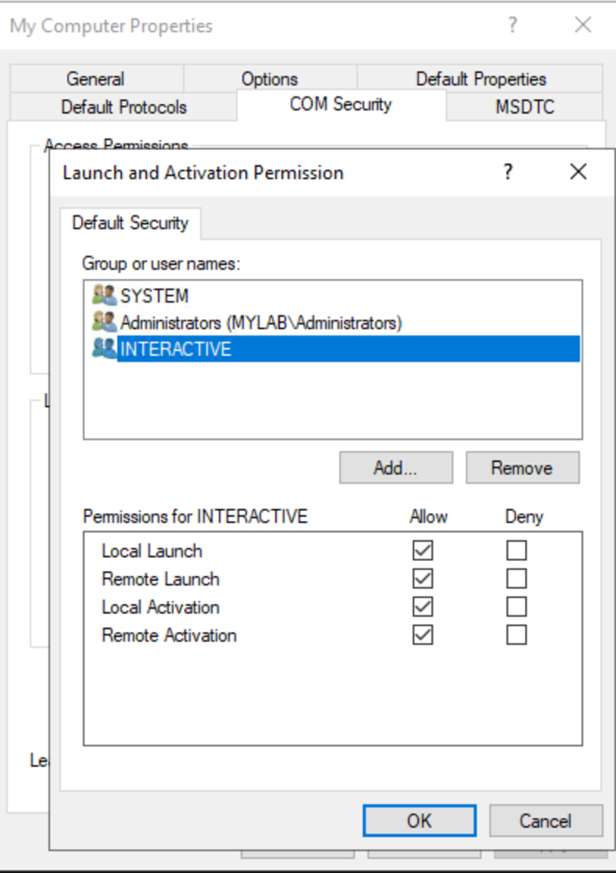This screenshot has height=873, width=616.
Task: Select the Default Security tab
Action: pyautogui.click(x=130, y=223)
